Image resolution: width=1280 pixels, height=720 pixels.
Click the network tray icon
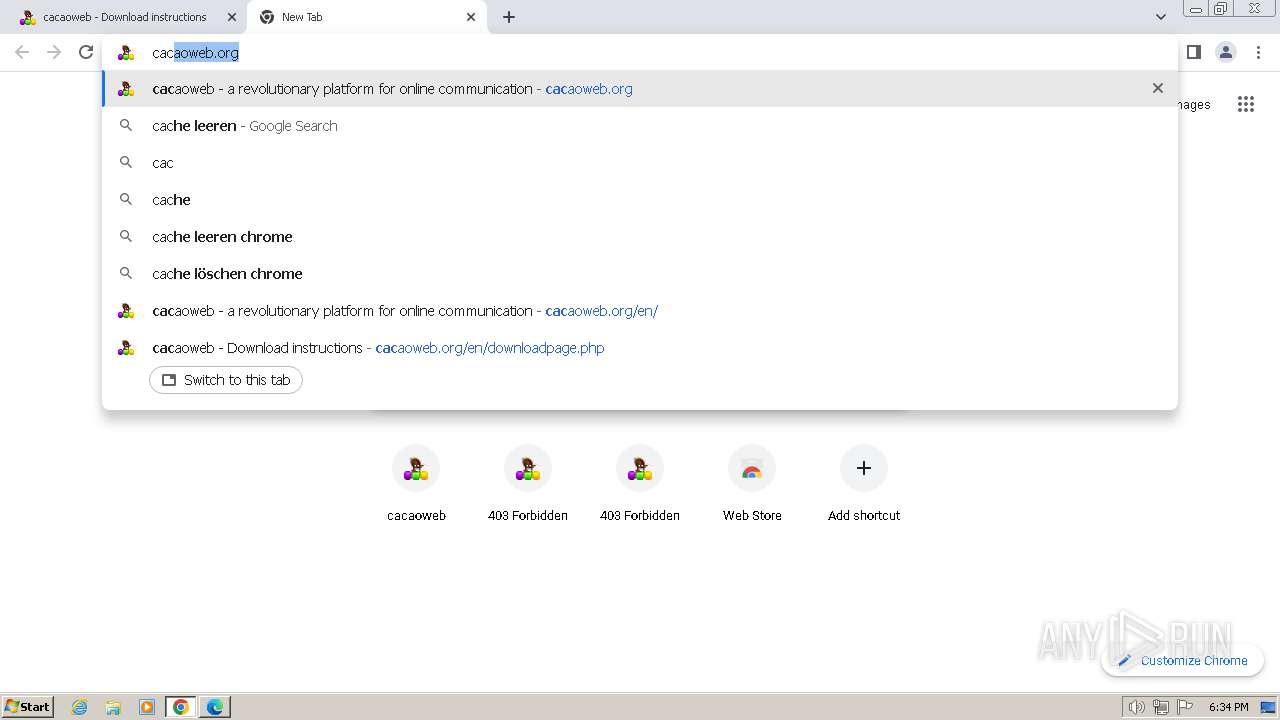(x=1160, y=707)
